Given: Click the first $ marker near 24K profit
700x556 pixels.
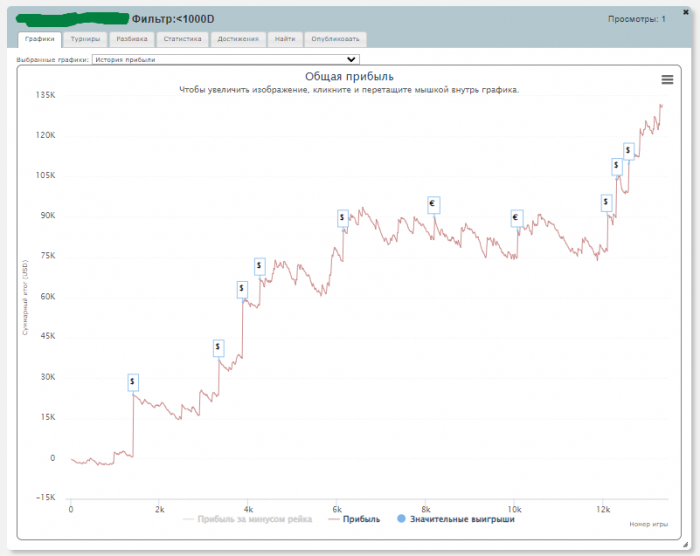Looking at the screenshot, I should point(133,382).
